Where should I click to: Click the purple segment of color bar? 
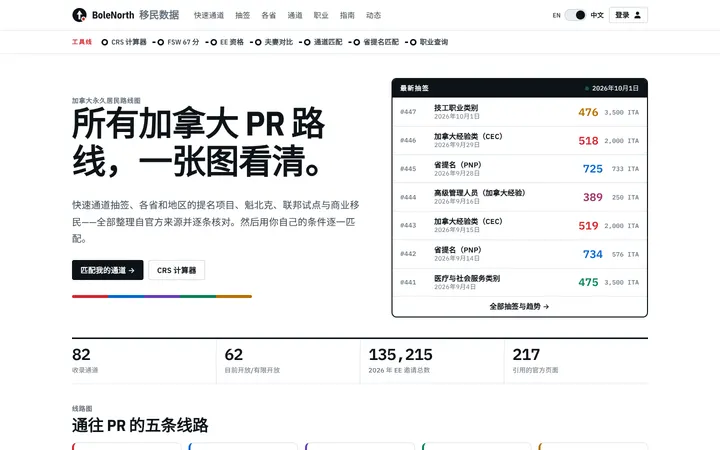(x=162, y=297)
